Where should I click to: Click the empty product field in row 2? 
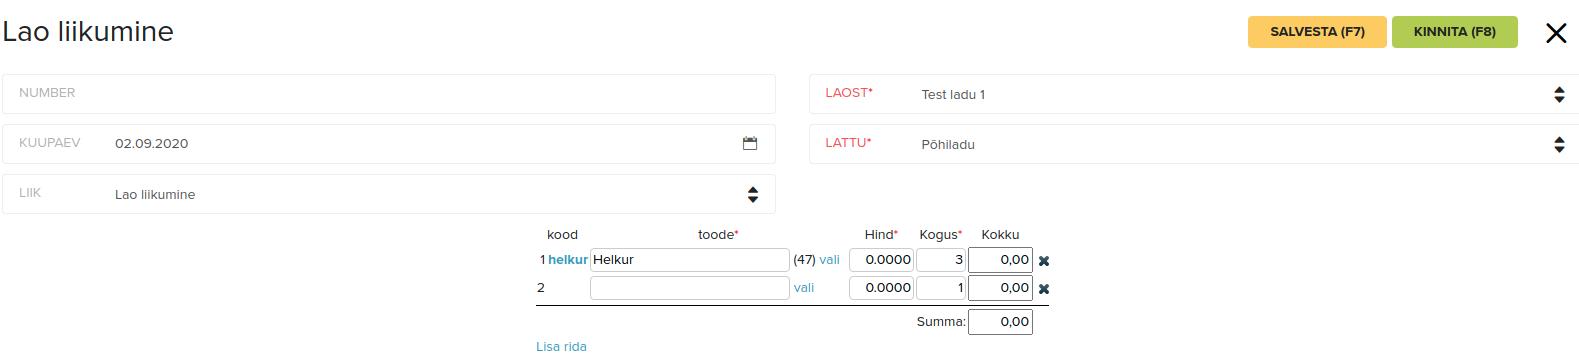pos(690,288)
